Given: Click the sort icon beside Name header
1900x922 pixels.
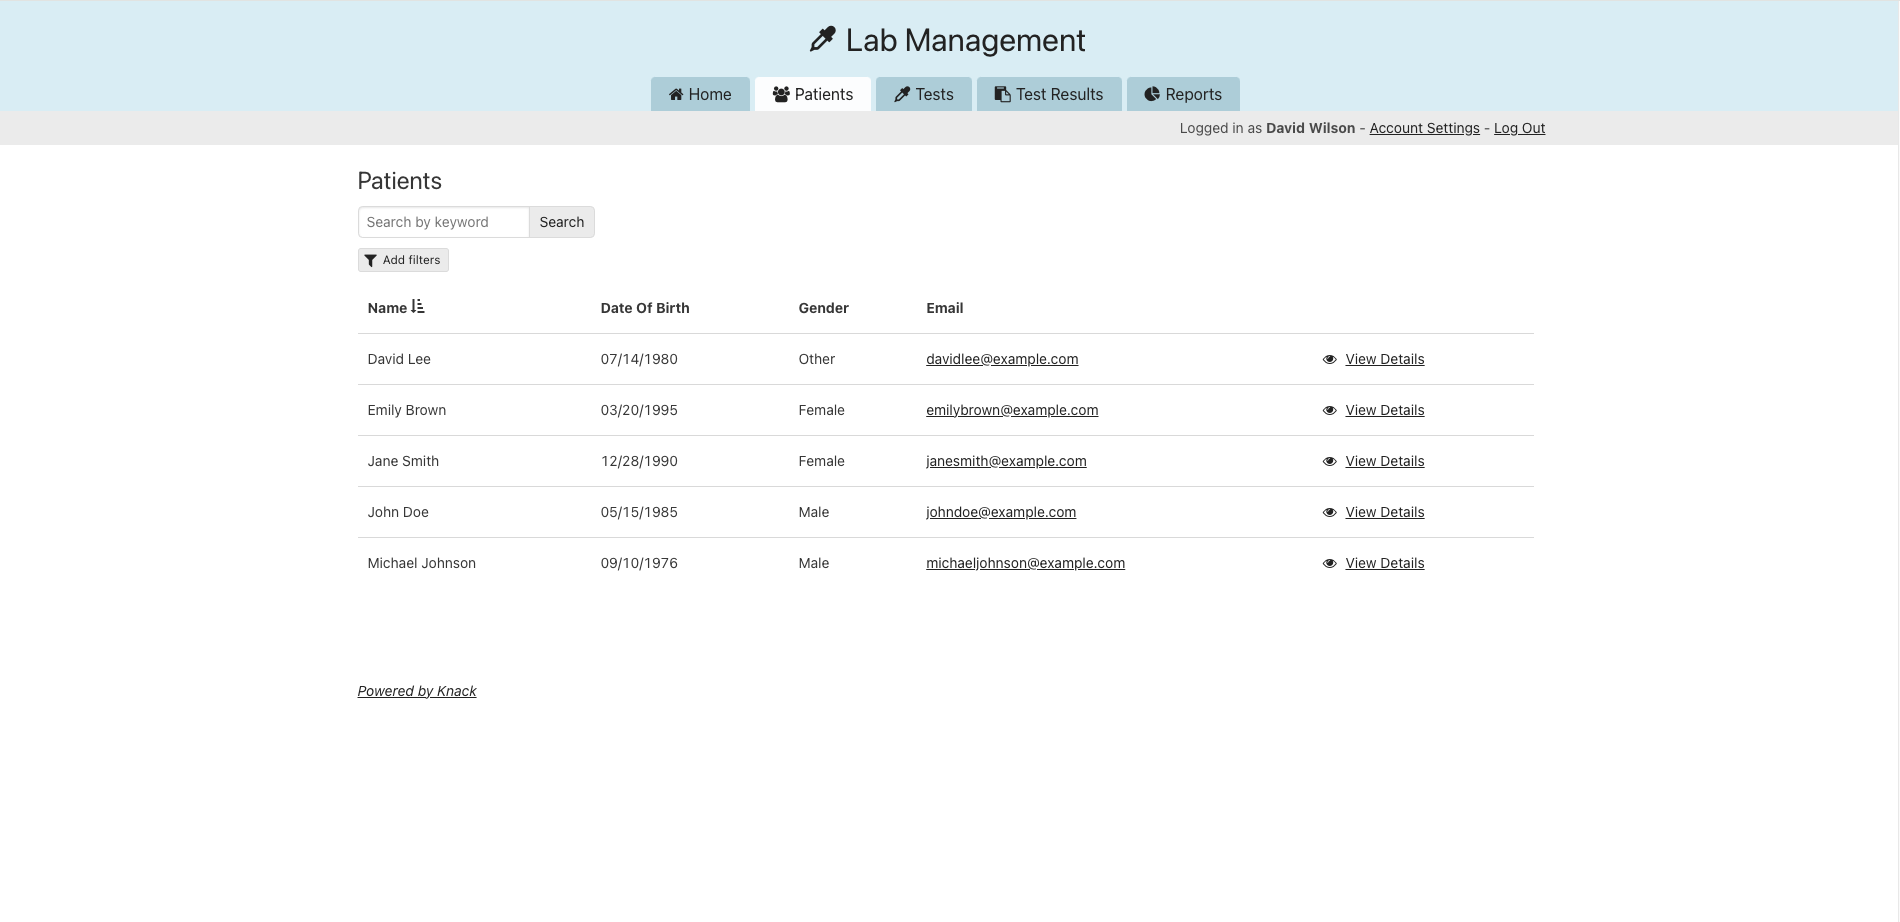Looking at the screenshot, I should point(418,307).
